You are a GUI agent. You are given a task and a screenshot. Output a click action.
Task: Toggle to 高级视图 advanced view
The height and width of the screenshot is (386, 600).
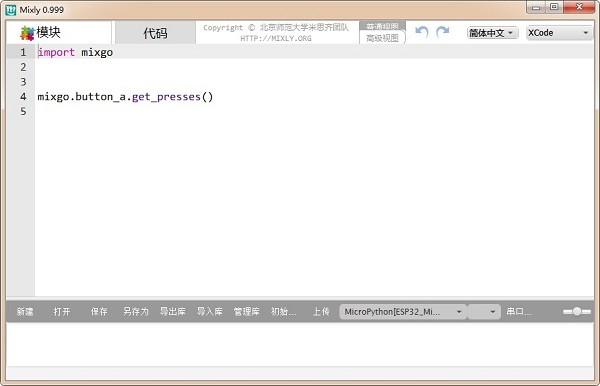pos(382,38)
